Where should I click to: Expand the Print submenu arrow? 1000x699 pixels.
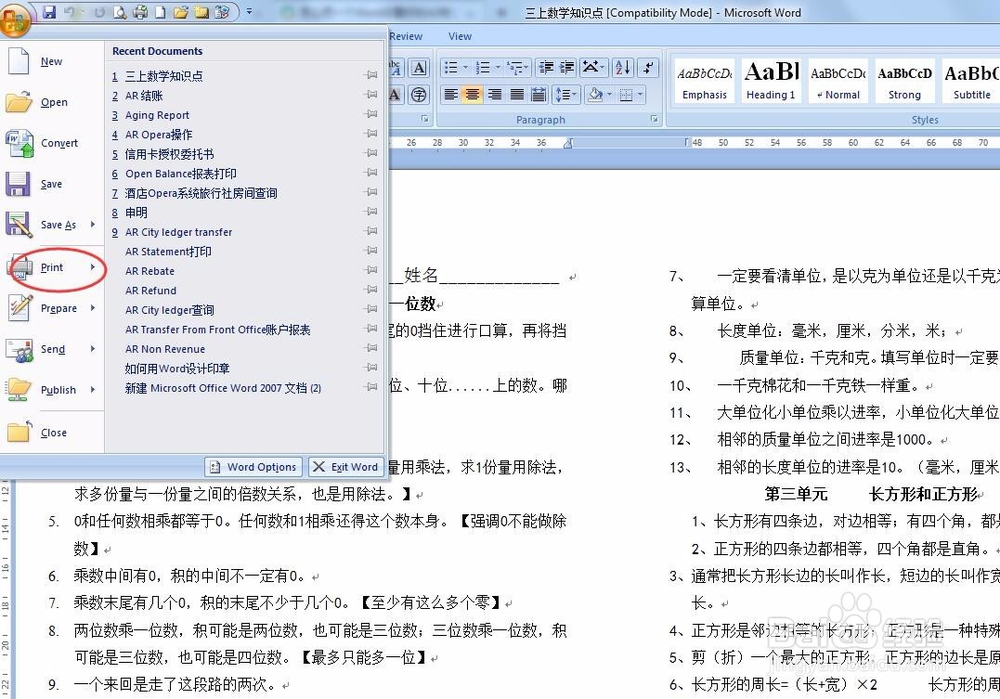93,267
